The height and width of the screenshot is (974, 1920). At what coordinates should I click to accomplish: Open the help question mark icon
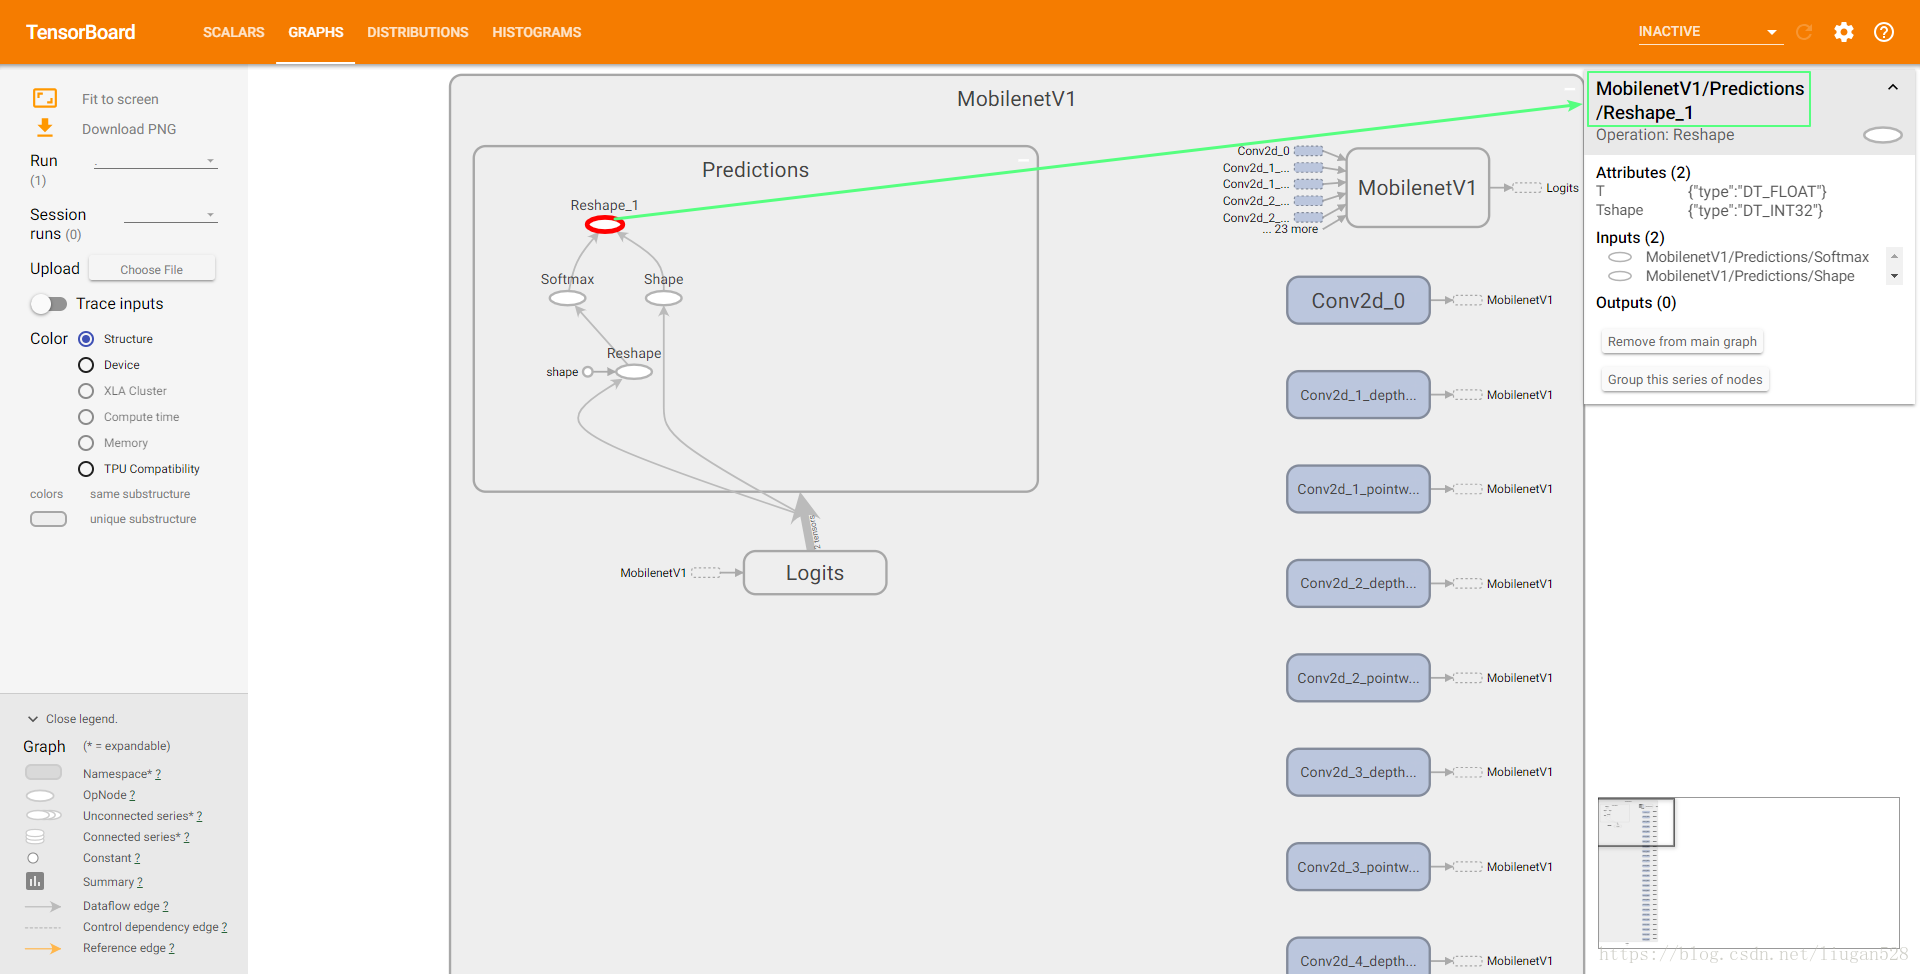pos(1884,32)
